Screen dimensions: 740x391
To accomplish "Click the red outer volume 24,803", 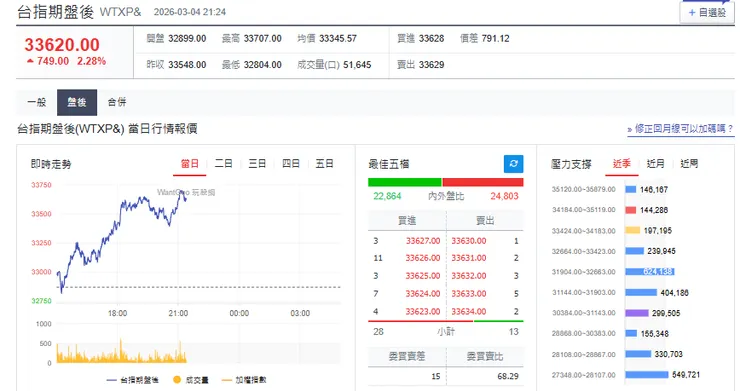I will 504,196.
